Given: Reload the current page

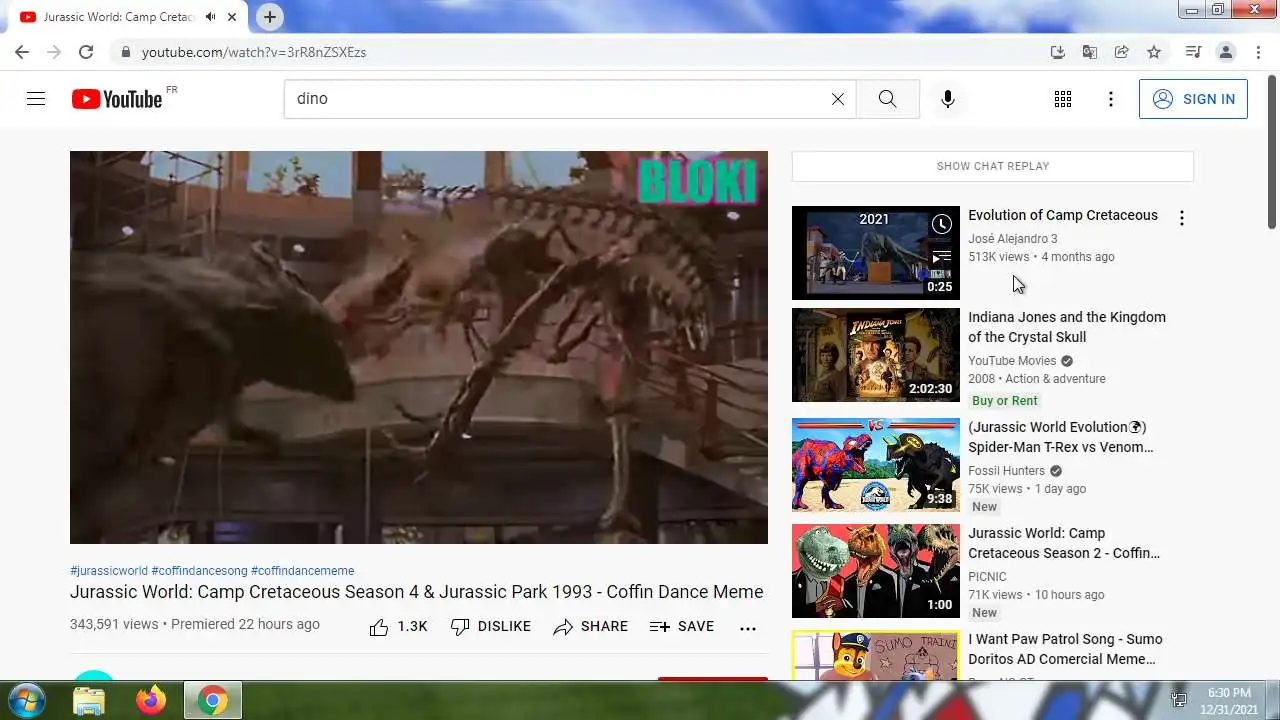Looking at the screenshot, I should pos(86,52).
